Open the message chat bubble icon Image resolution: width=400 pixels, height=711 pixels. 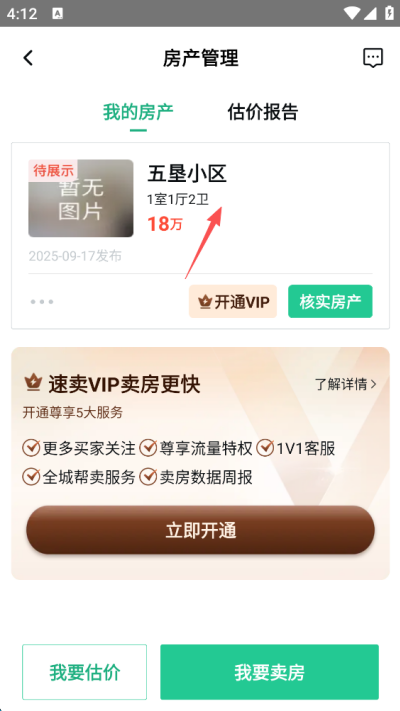pos(373,58)
